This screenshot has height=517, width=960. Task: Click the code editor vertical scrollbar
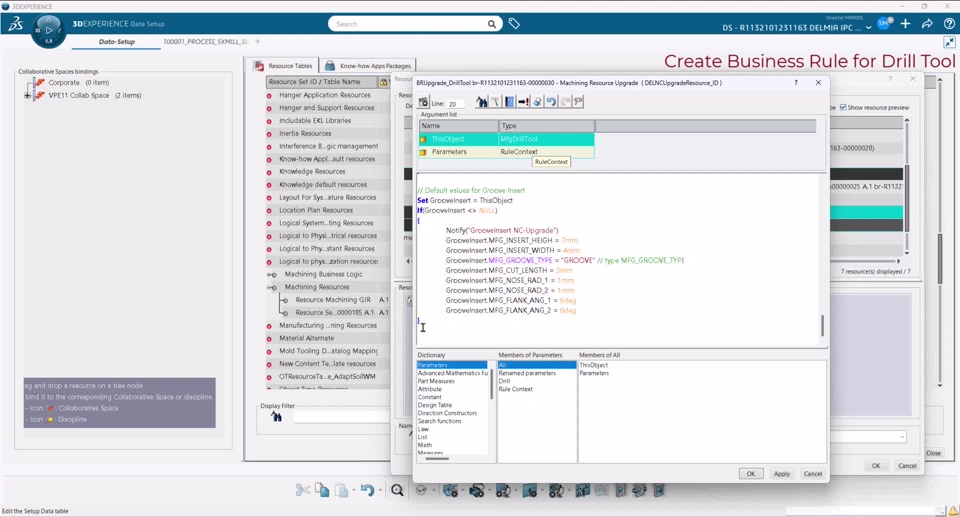pyautogui.click(x=822, y=325)
